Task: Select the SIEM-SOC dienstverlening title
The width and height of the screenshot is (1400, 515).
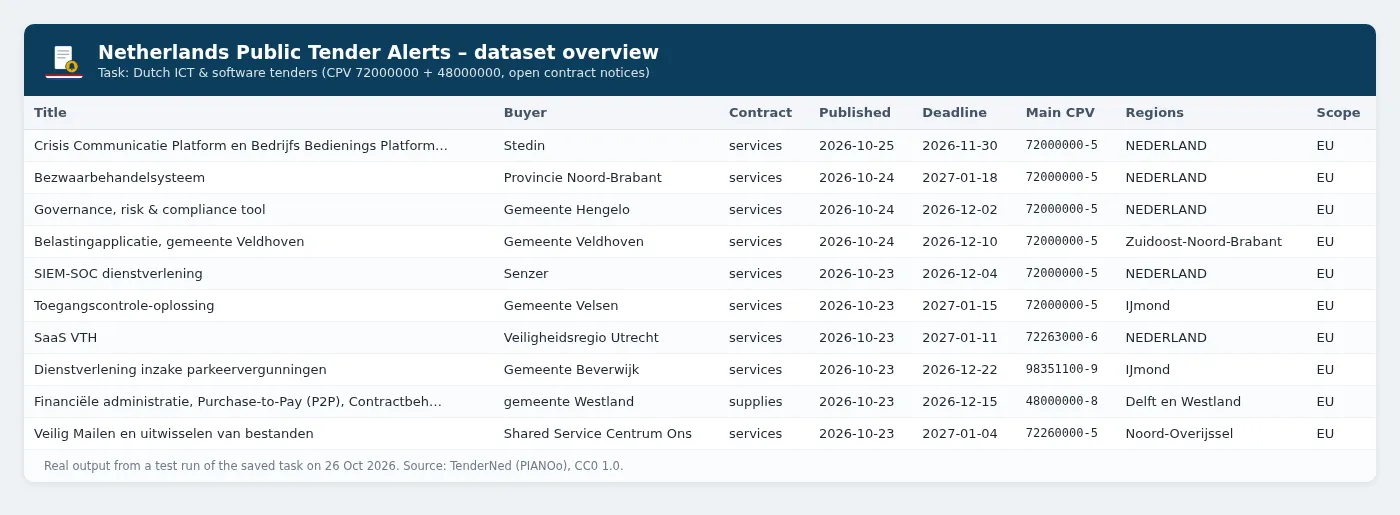Action: pos(118,274)
